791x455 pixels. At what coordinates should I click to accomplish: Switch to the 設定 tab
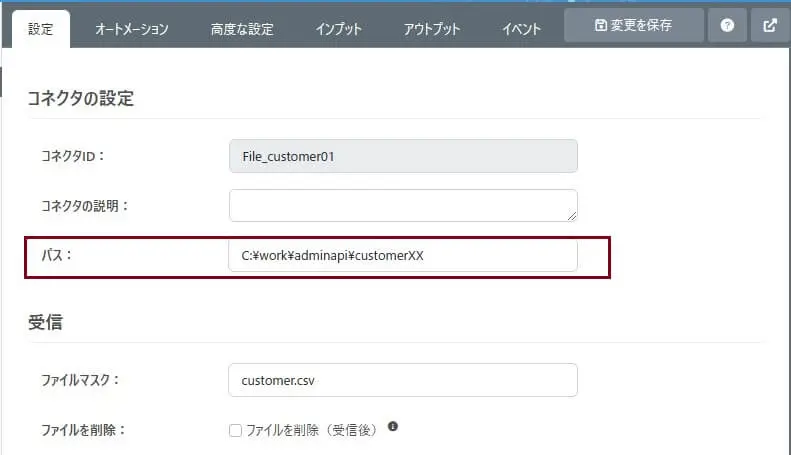41,29
